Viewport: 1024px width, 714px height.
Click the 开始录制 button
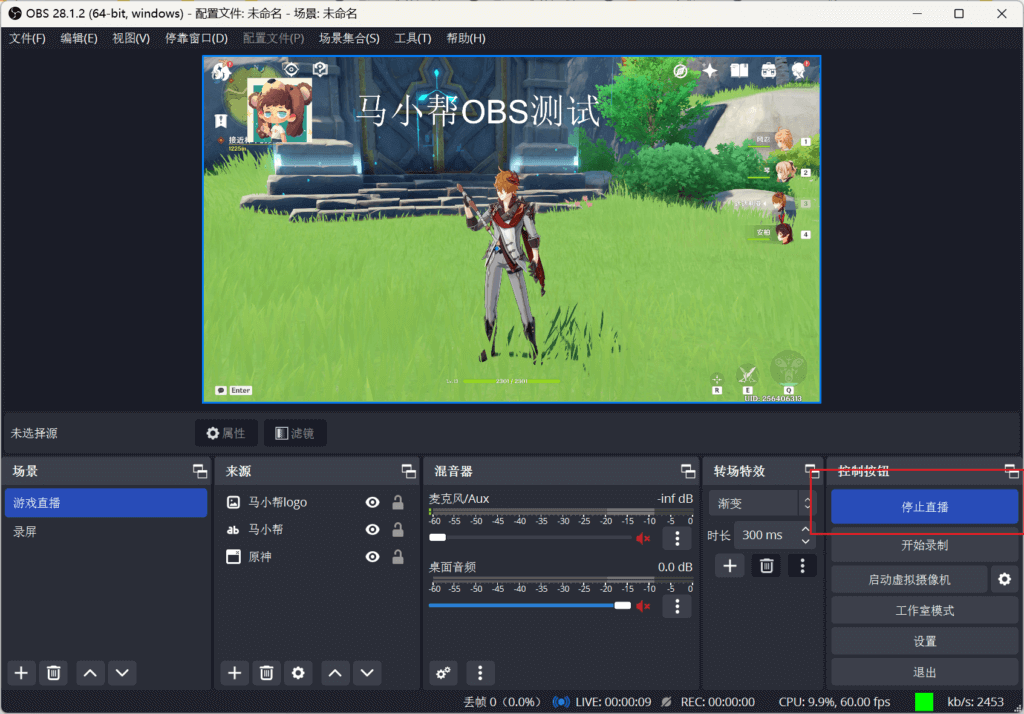click(924, 546)
